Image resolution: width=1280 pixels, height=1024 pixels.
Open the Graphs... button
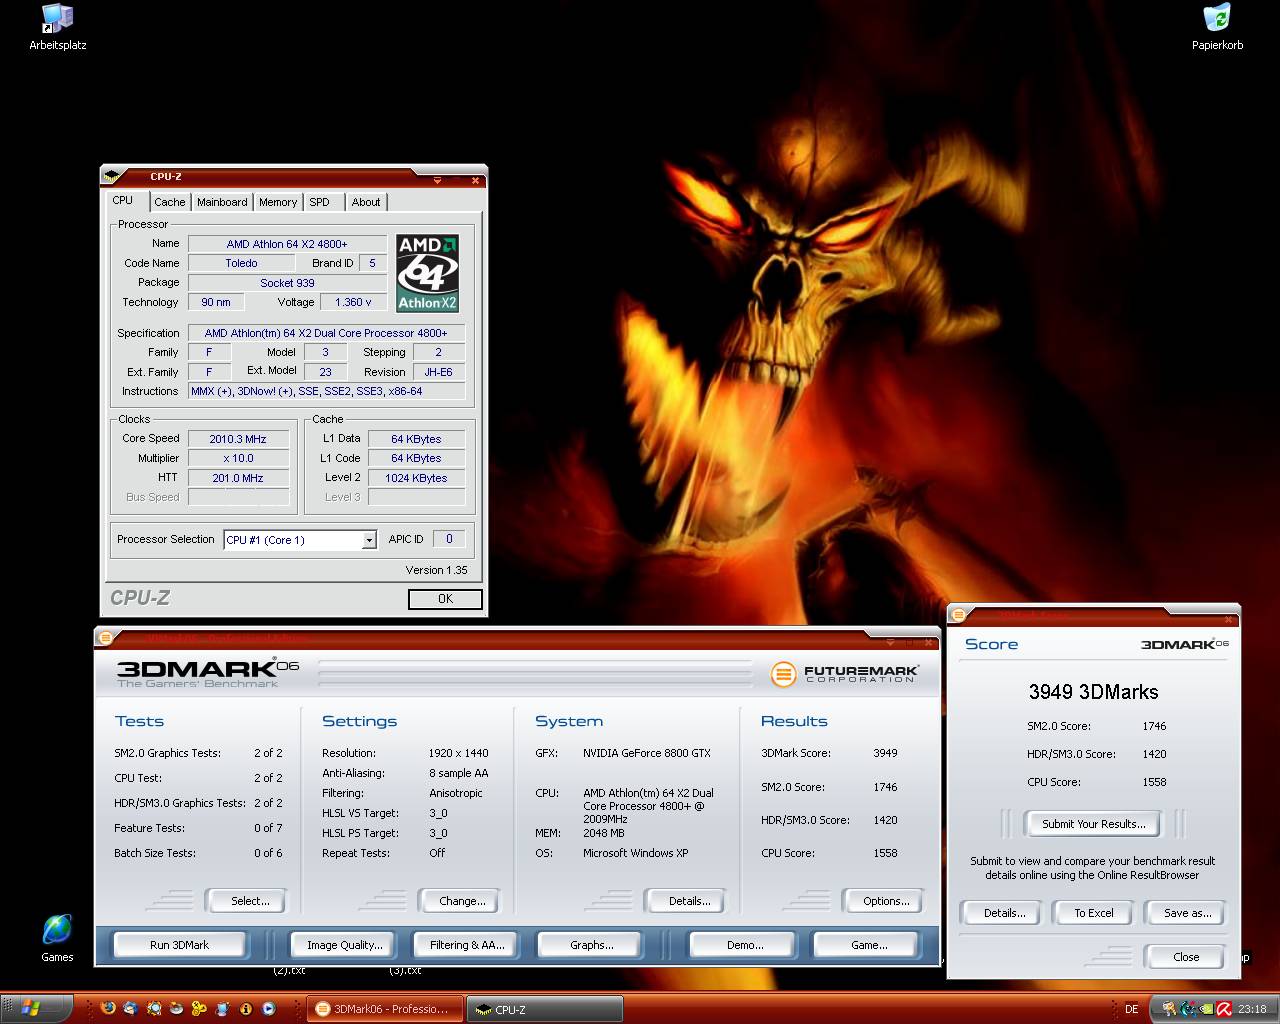[x=591, y=945]
